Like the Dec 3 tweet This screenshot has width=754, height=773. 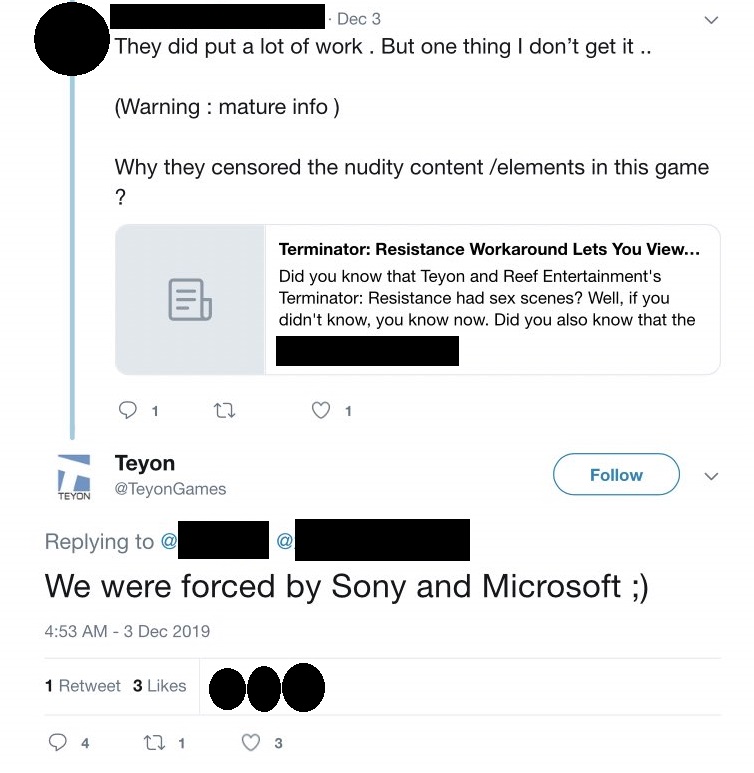(322, 410)
